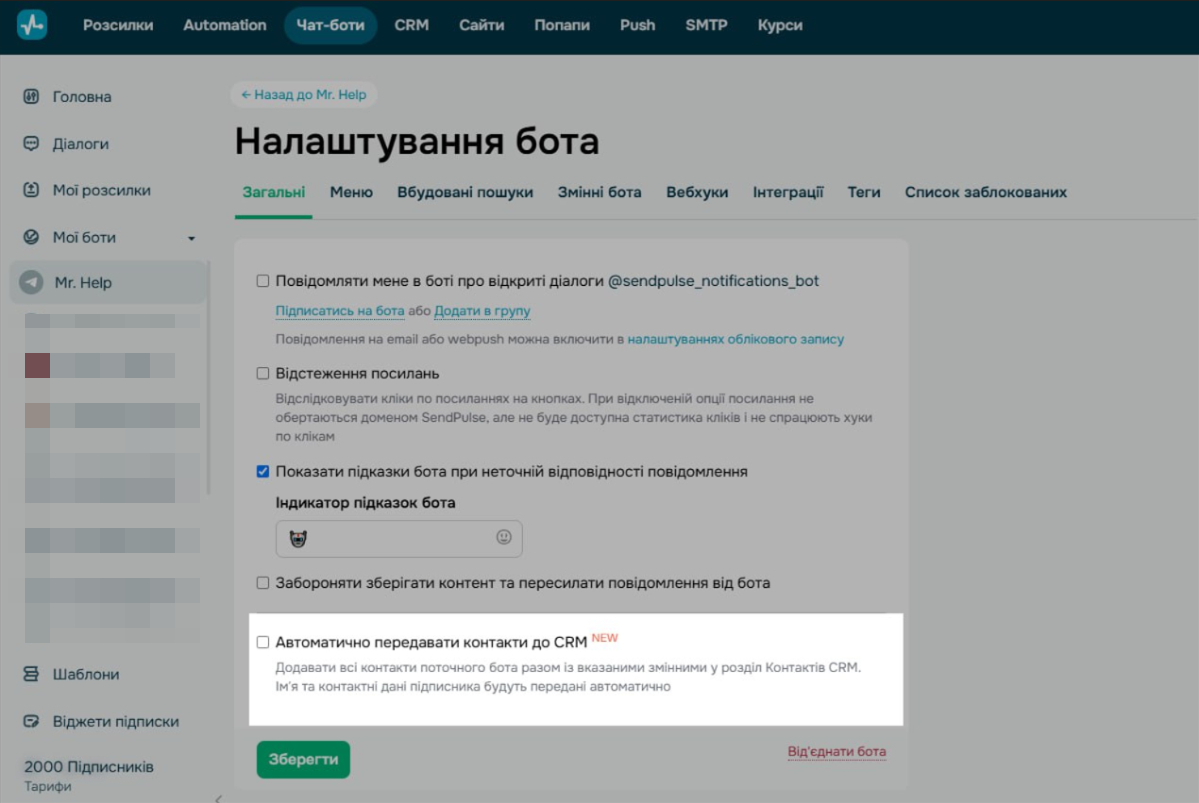Open Push in top navigation
Image resolution: width=1199 pixels, height=803 pixels.
(638, 25)
